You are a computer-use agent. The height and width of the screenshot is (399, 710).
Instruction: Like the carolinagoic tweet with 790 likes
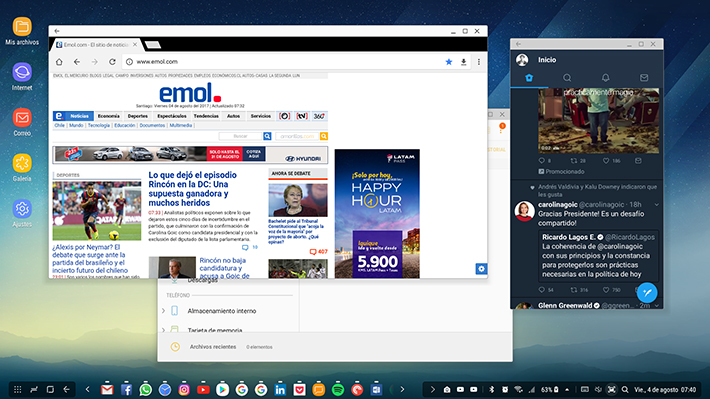click(x=606, y=290)
